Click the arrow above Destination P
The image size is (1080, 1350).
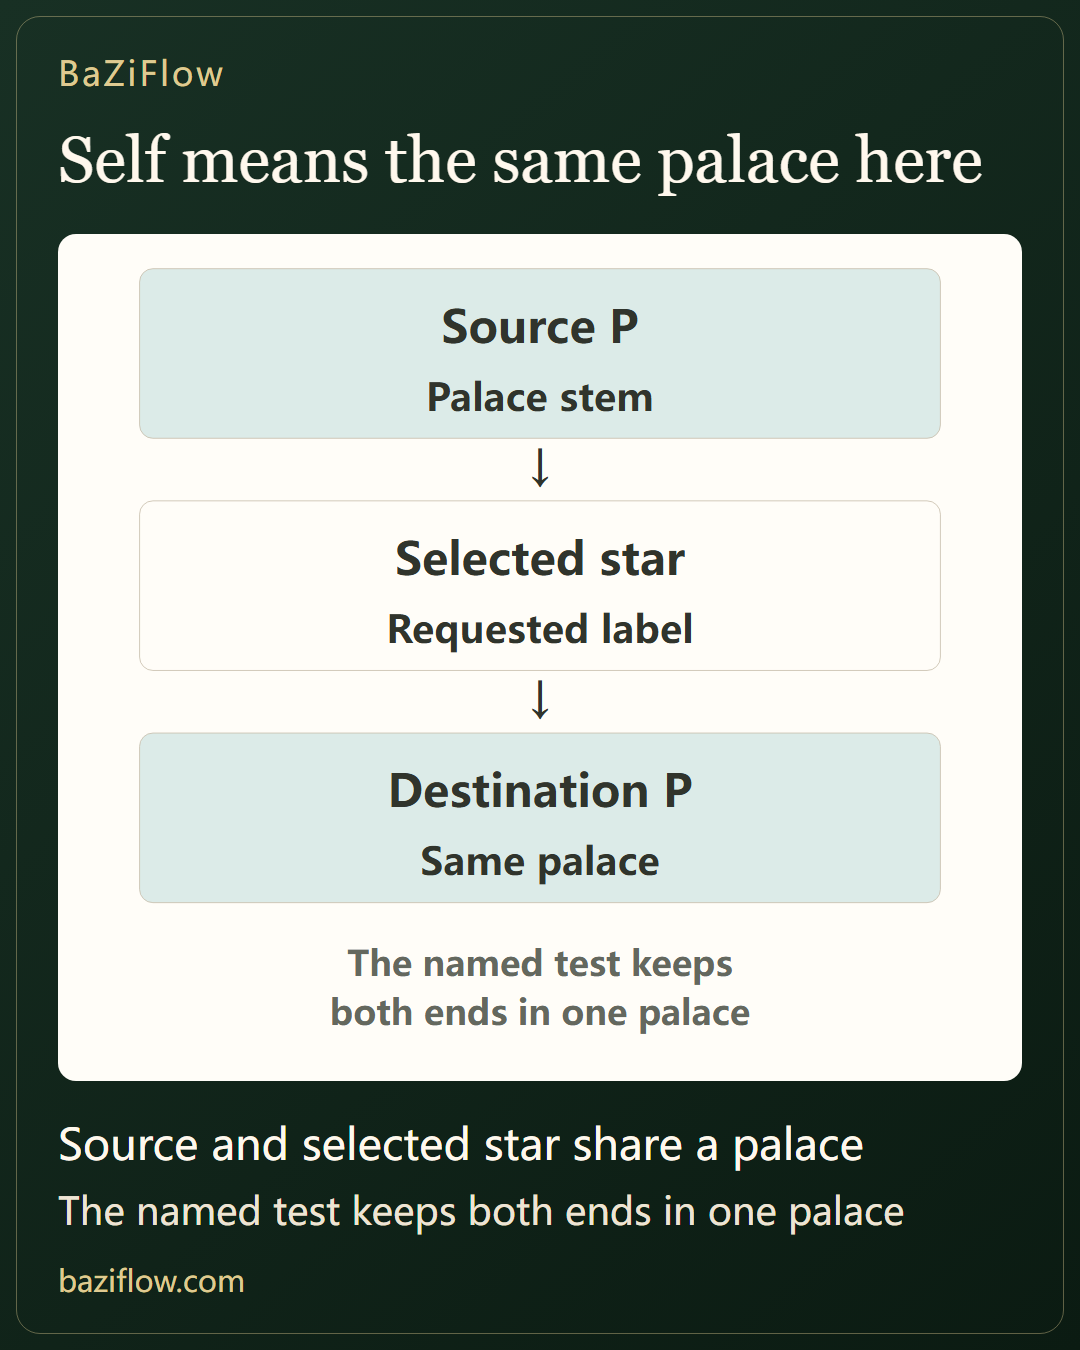pos(540,700)
